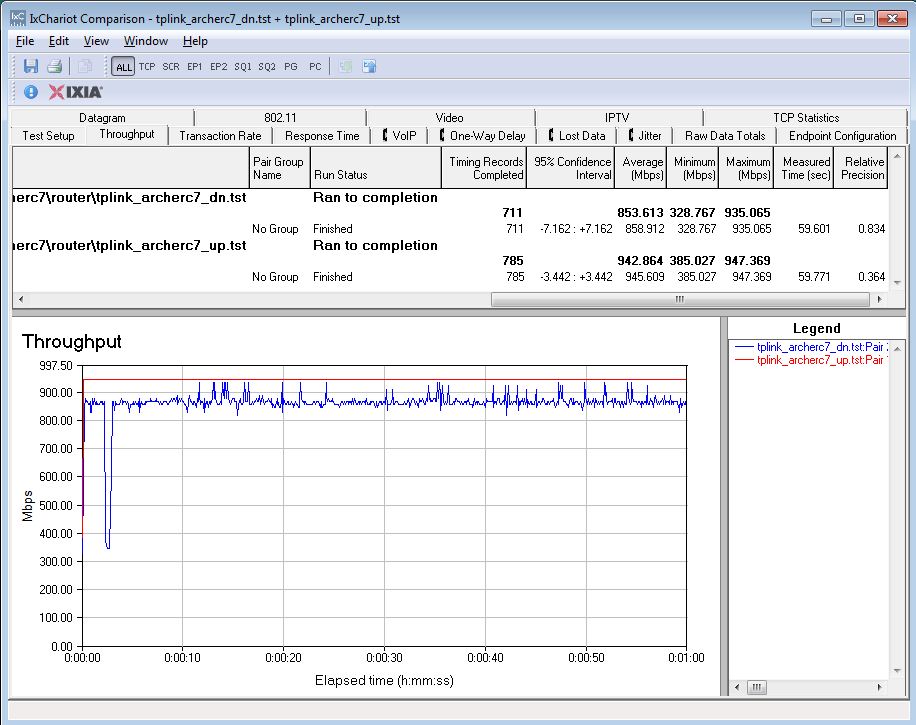
Task: Select the TCP filter button
Action: (147, 67)
